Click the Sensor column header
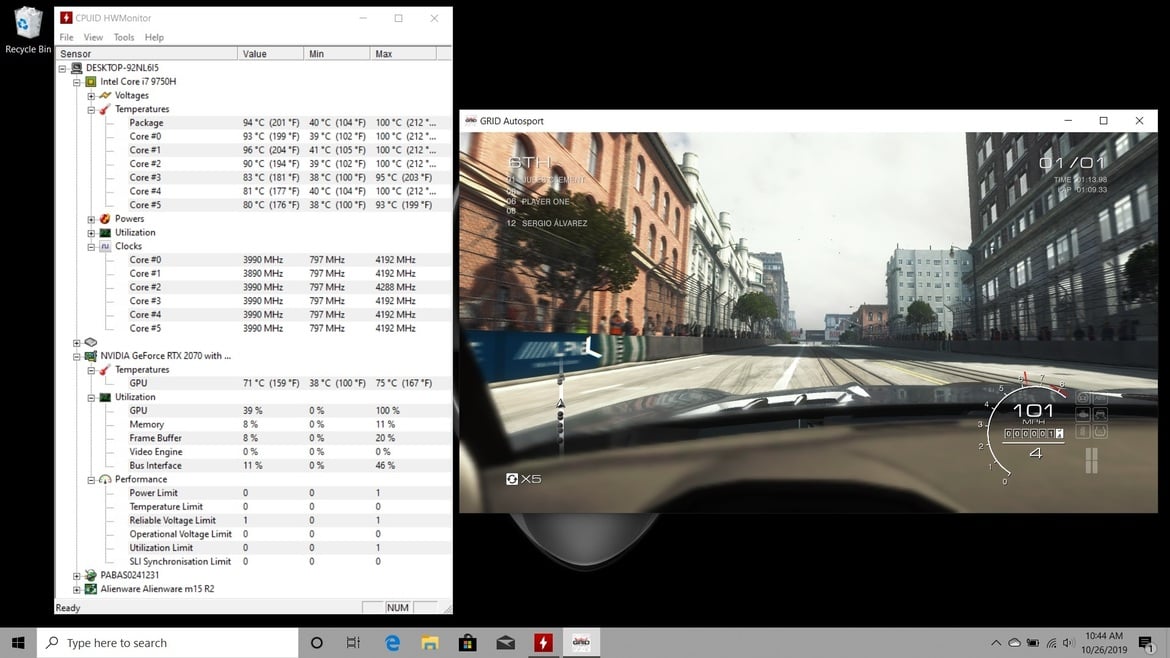 point(147,54)
